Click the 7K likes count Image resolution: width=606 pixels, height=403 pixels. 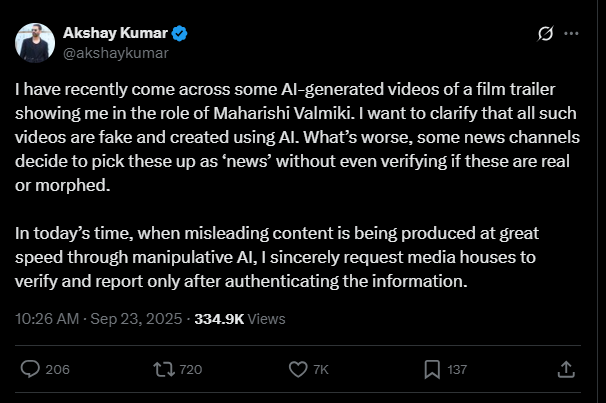320,369
